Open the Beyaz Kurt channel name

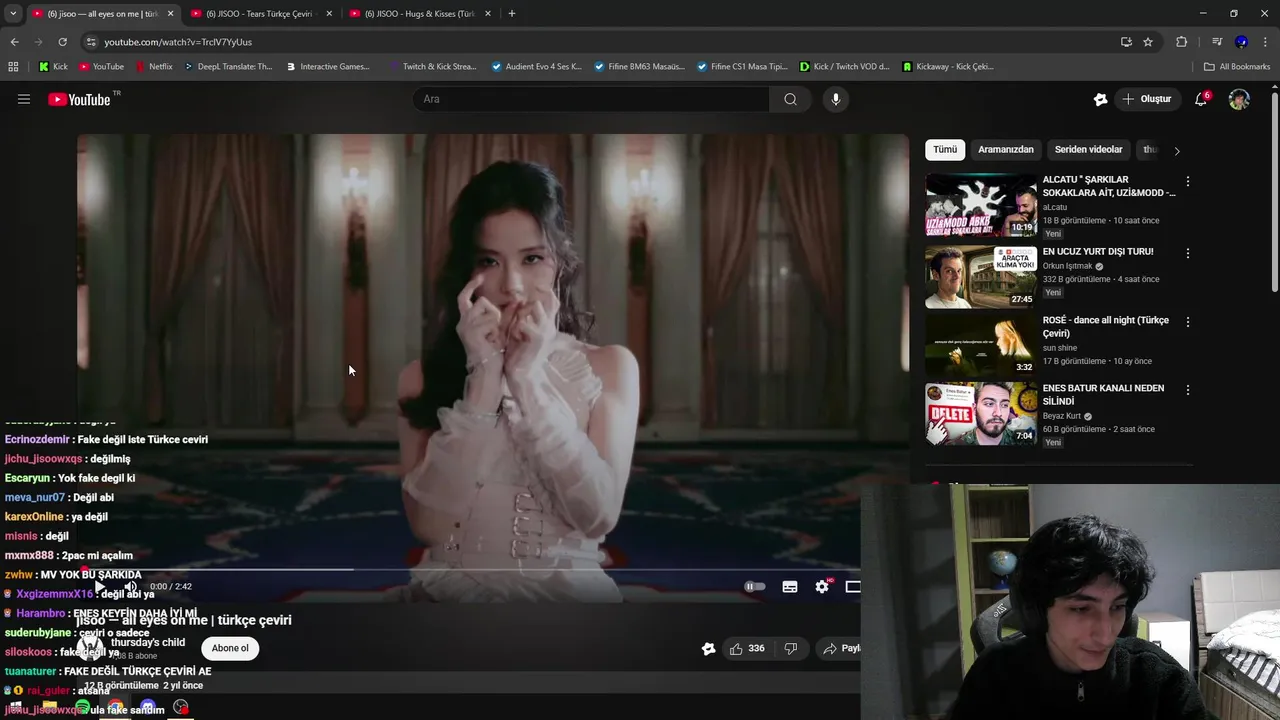pos(1062,416)
